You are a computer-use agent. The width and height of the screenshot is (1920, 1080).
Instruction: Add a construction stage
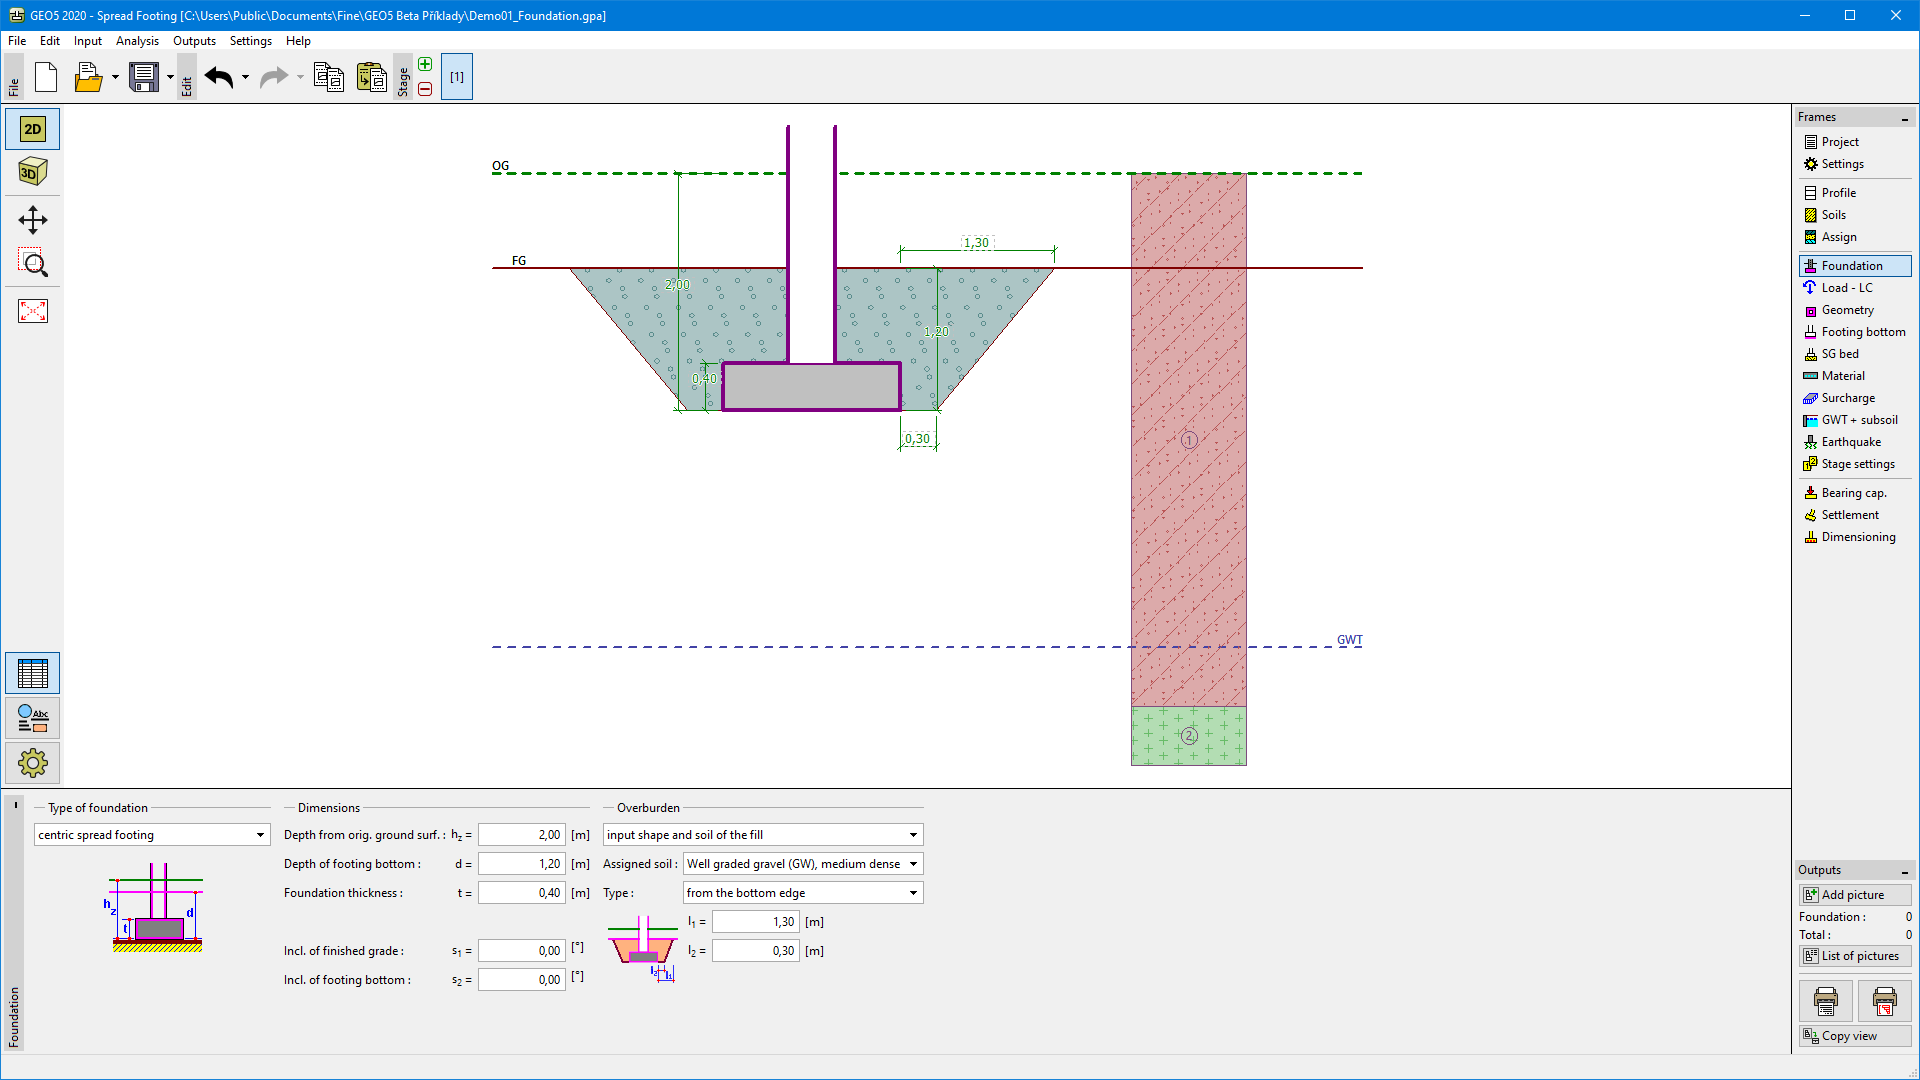(x=425, y=64)
